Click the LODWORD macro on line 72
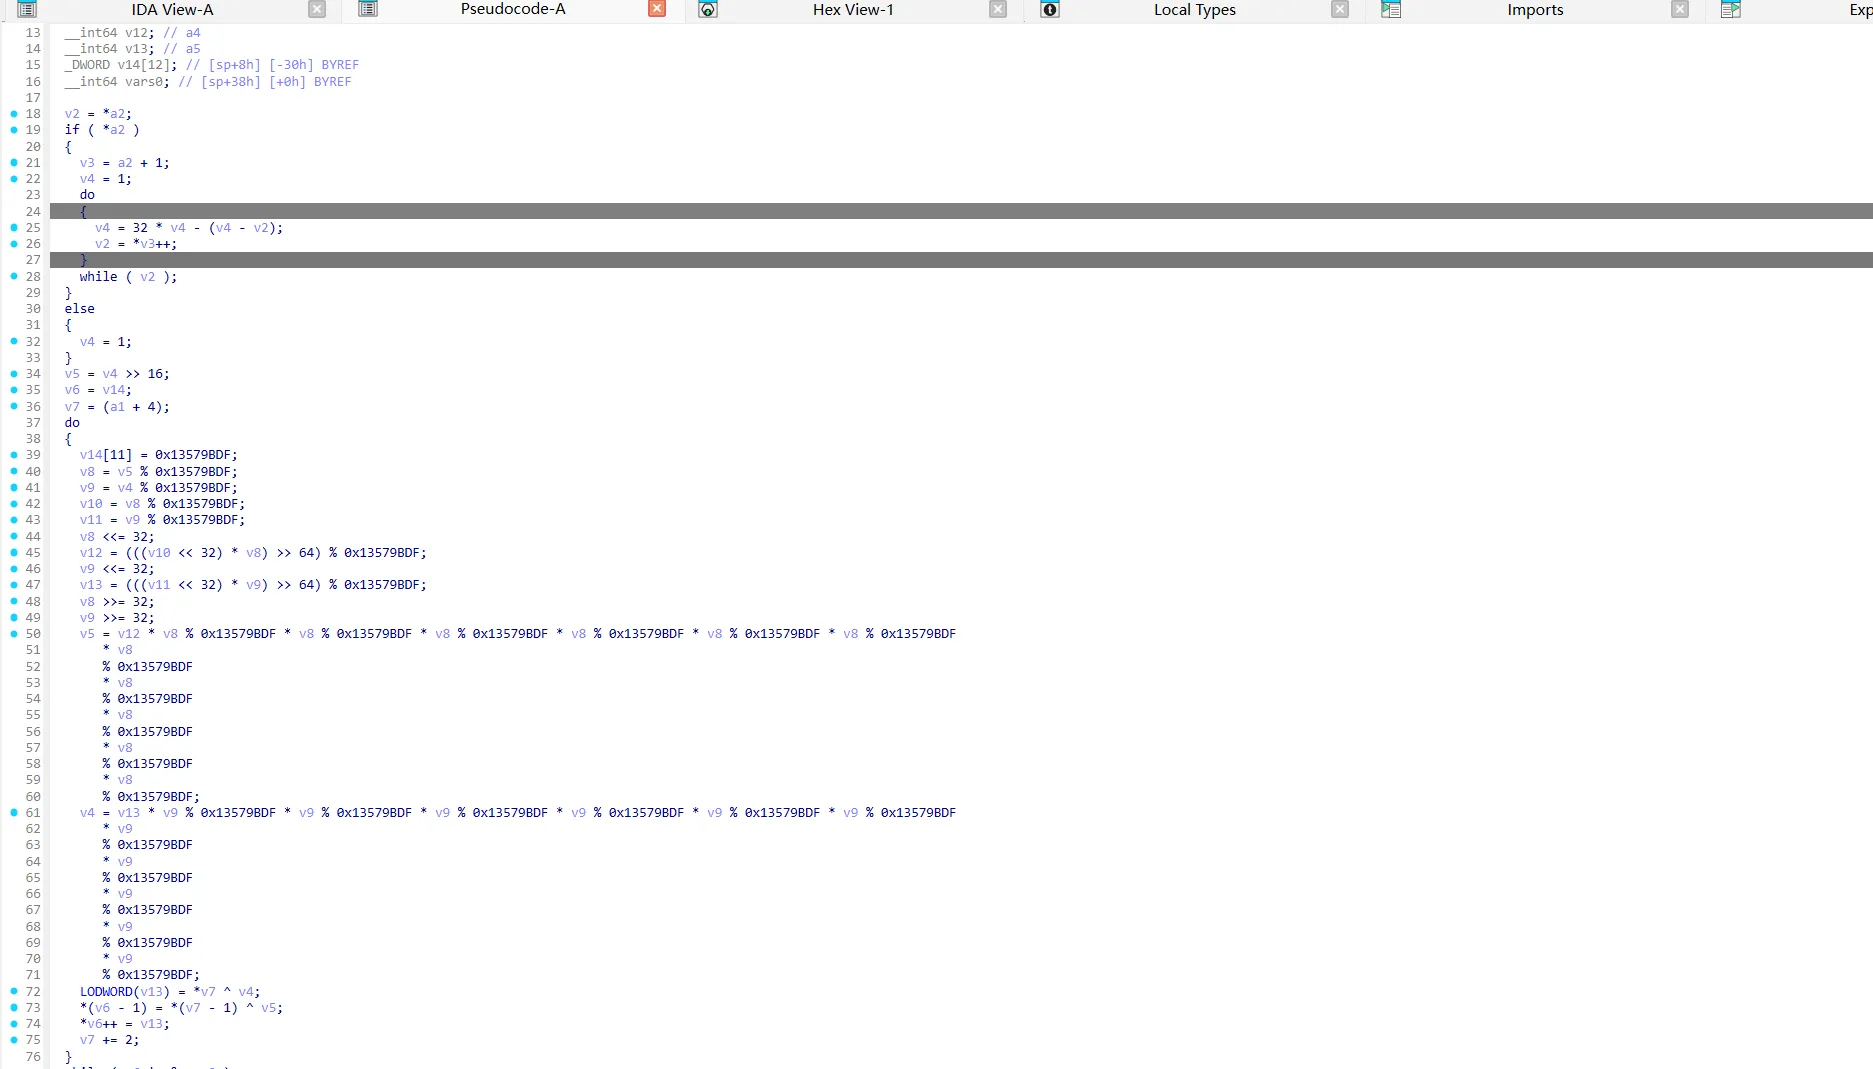The height and width of the screenshot is (1069, 1873). (x=106, y=992)
